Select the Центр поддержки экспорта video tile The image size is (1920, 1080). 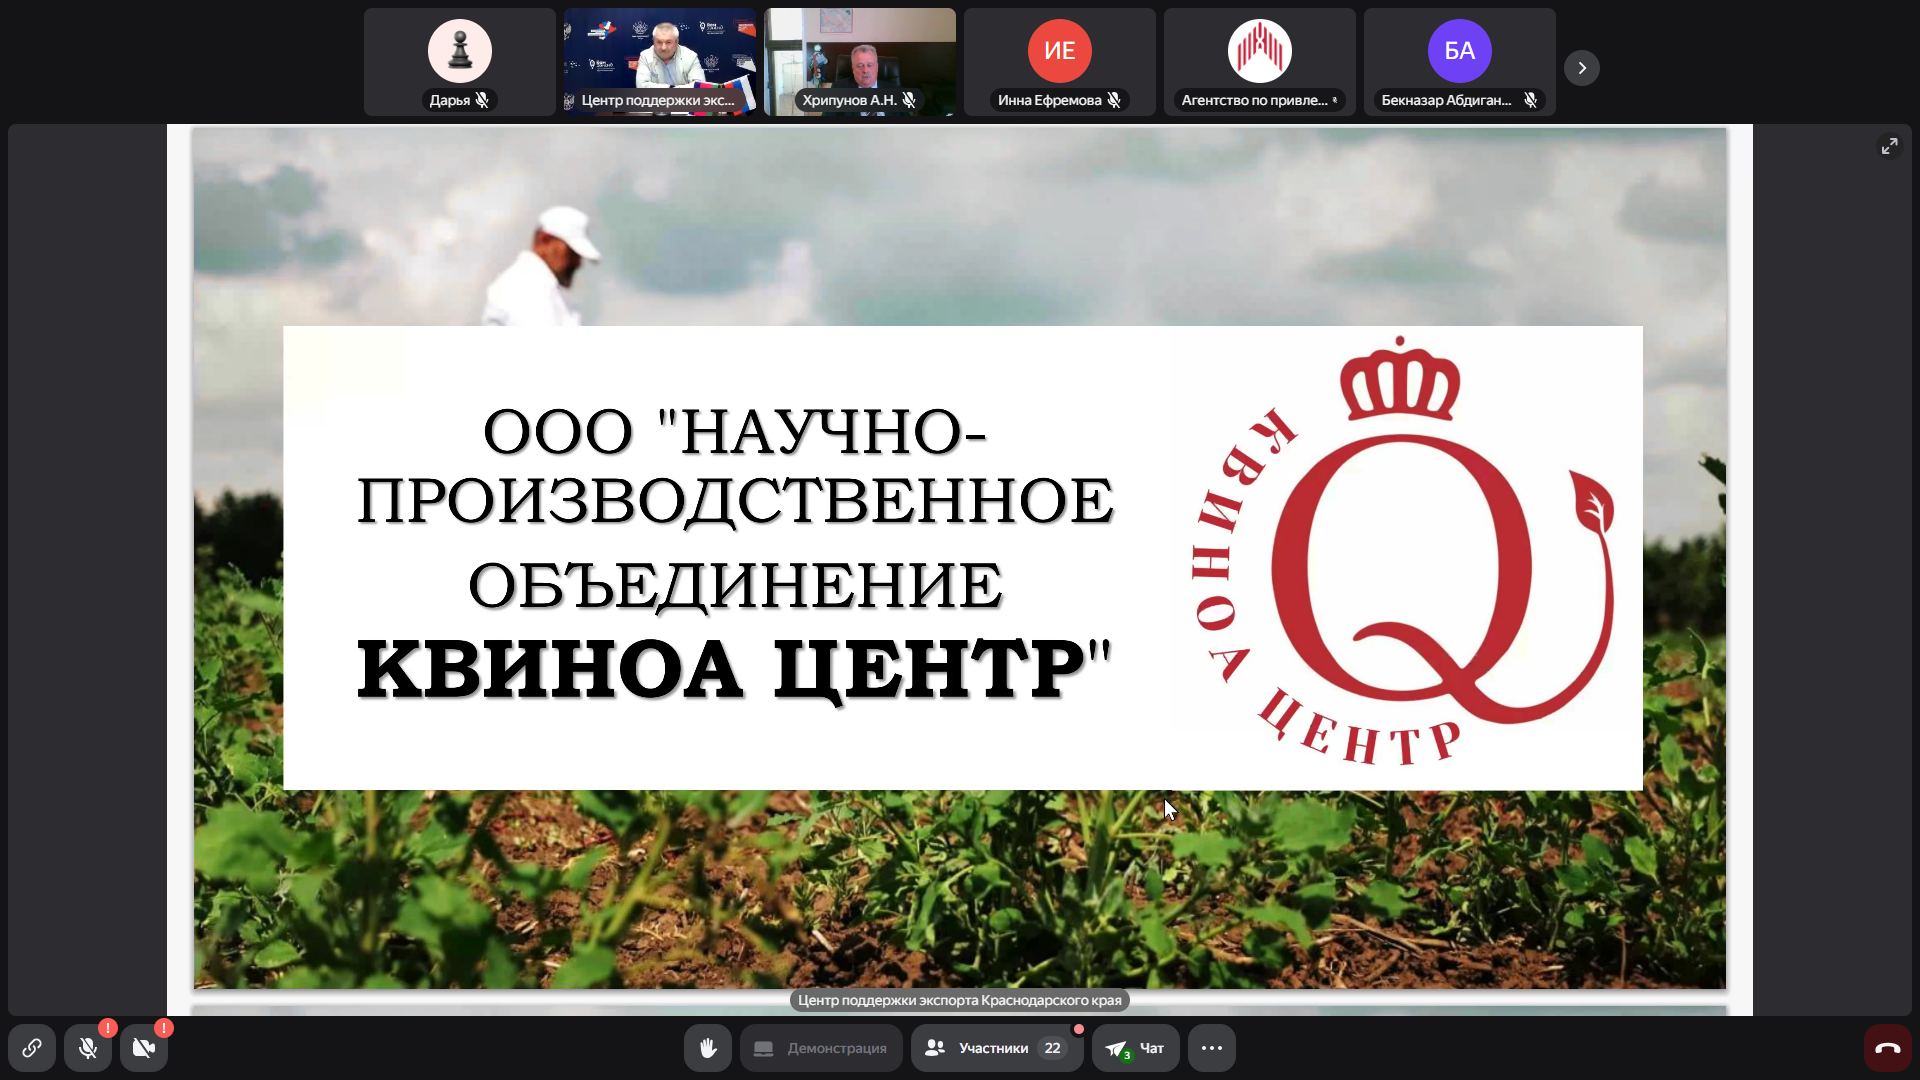660,62
